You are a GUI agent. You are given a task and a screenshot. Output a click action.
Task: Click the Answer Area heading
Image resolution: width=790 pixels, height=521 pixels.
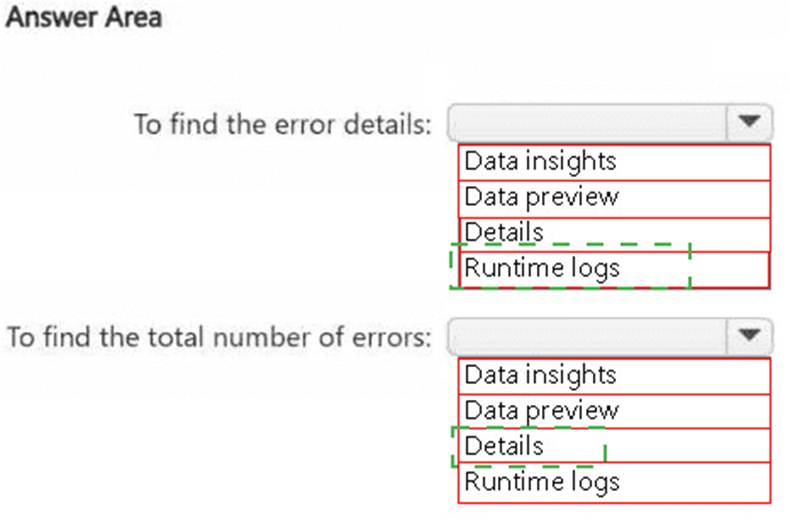coord(84,18)
